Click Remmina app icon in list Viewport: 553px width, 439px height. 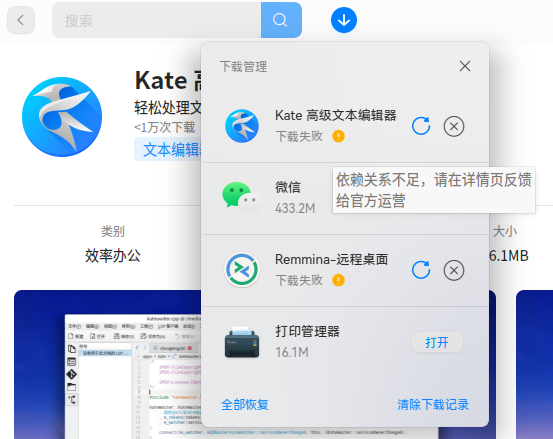tap(242, 270)
